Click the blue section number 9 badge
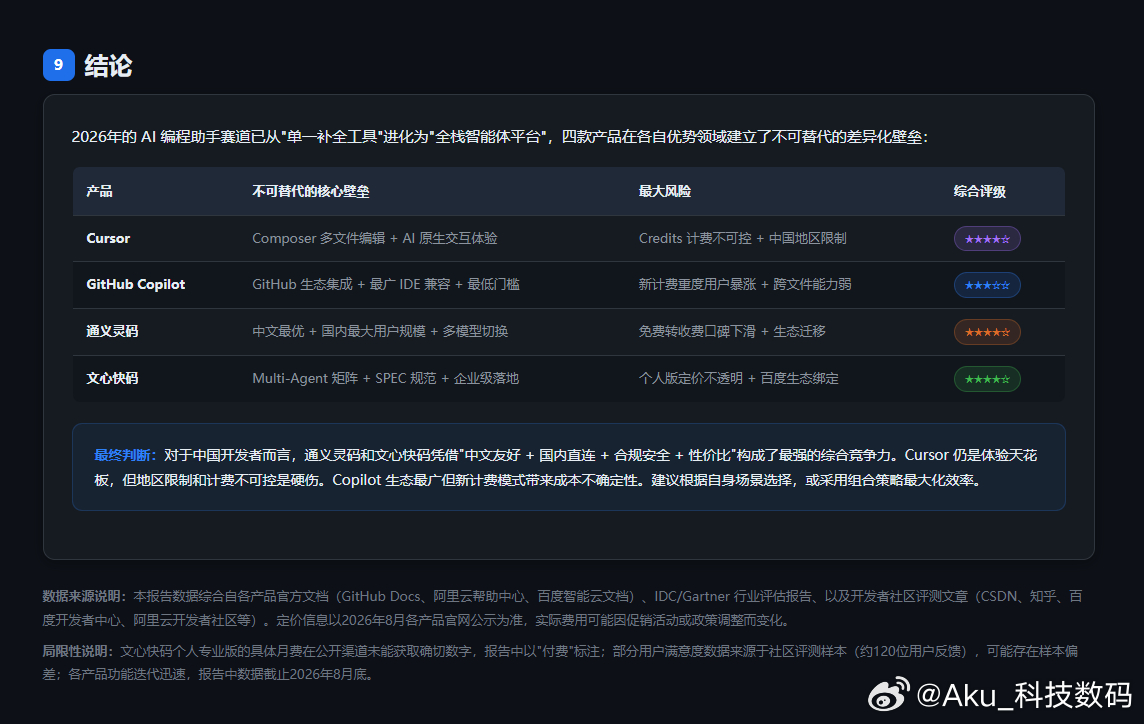Viewport: 1144px width, 724px height. click(x=59, y=65)
